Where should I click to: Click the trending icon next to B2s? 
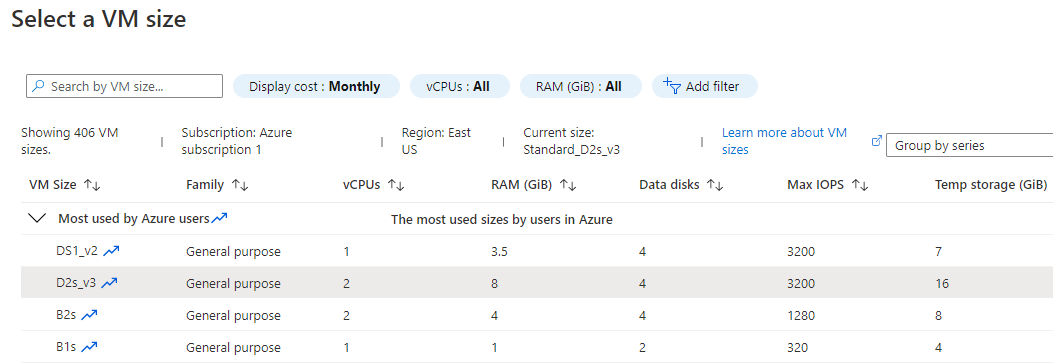pyautogui.click(x=89, y=315)
